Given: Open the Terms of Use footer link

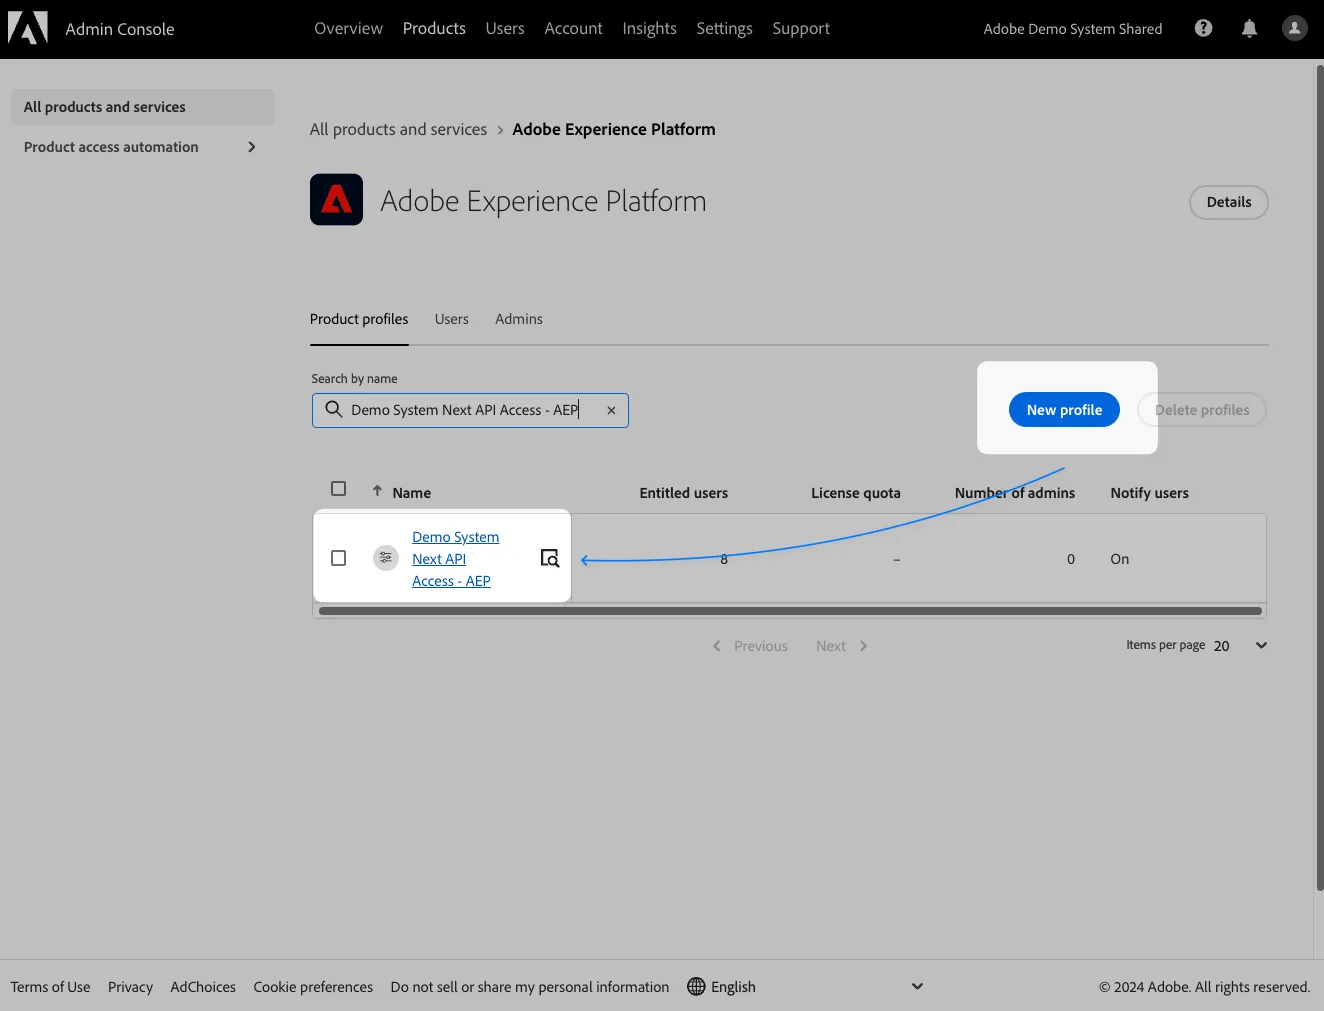Looking at the screenshot, I should pyautogui.click(x=50, y=987).
